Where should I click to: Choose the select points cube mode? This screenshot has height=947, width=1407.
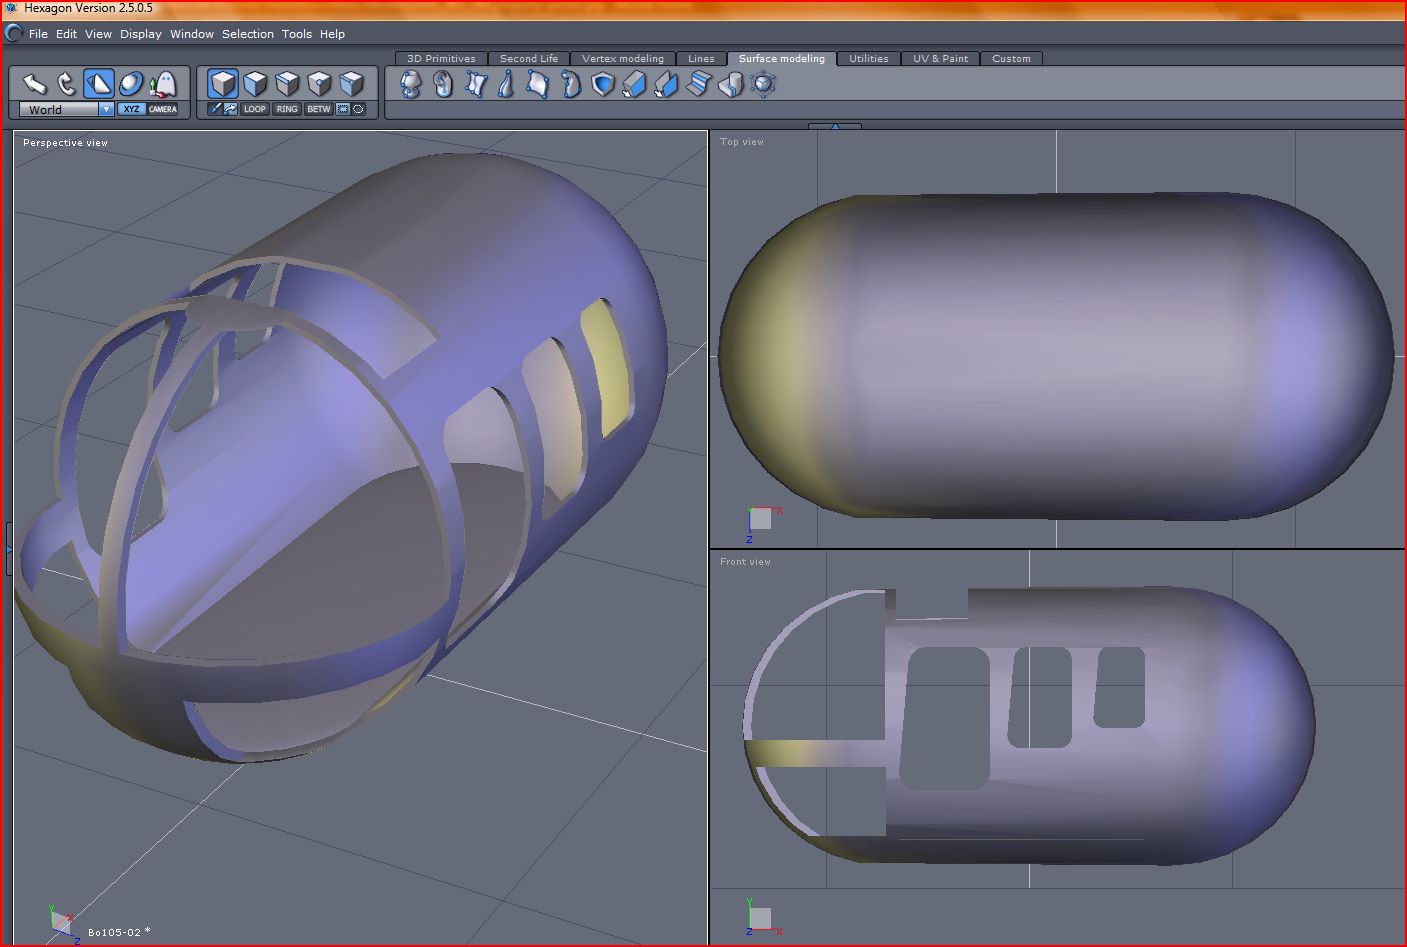(x=319, y=83)
